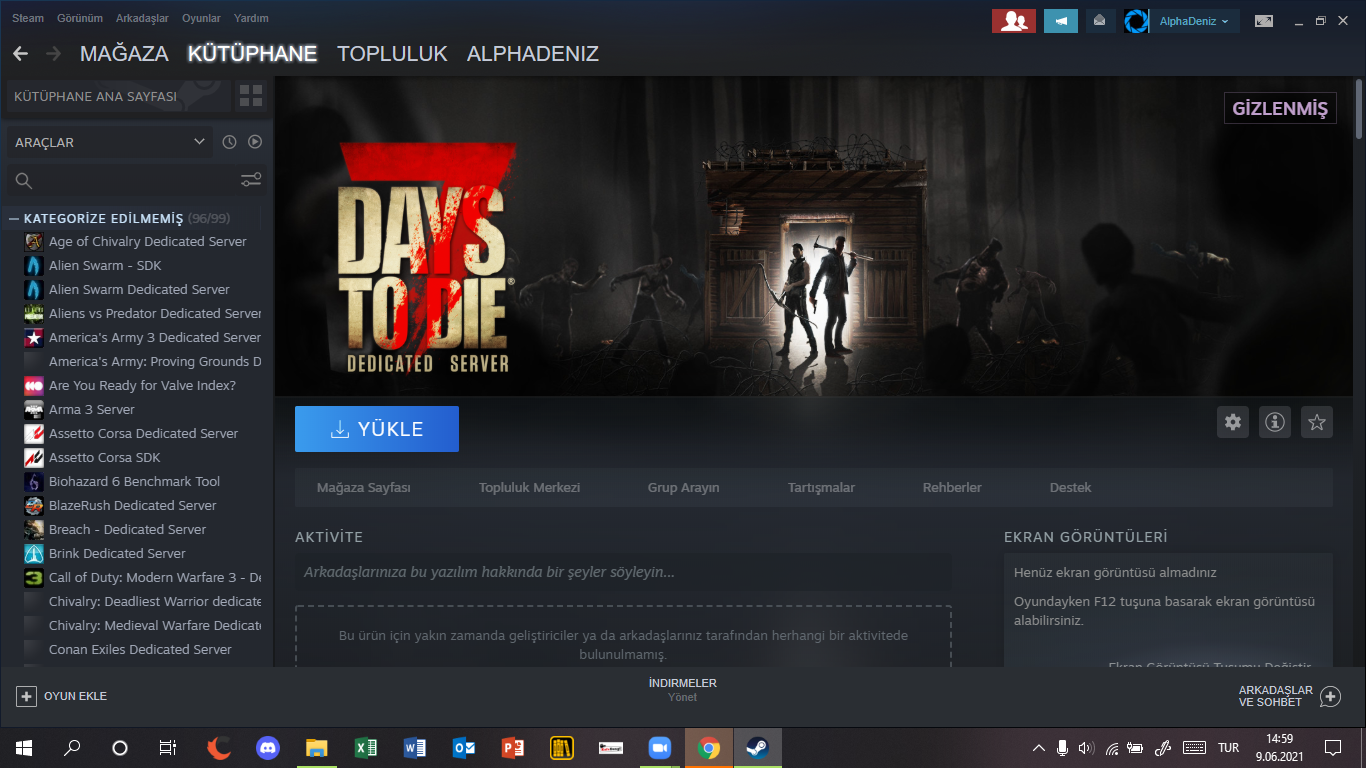1366x768 pixels.
Task: Open the red friend requests icon
Action: 1013,20
